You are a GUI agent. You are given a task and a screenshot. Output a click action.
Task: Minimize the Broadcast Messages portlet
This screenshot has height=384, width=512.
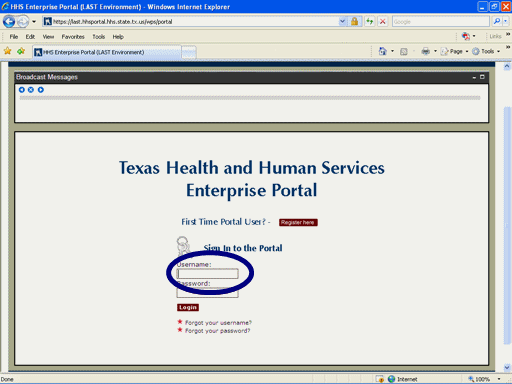click(474, 77)
